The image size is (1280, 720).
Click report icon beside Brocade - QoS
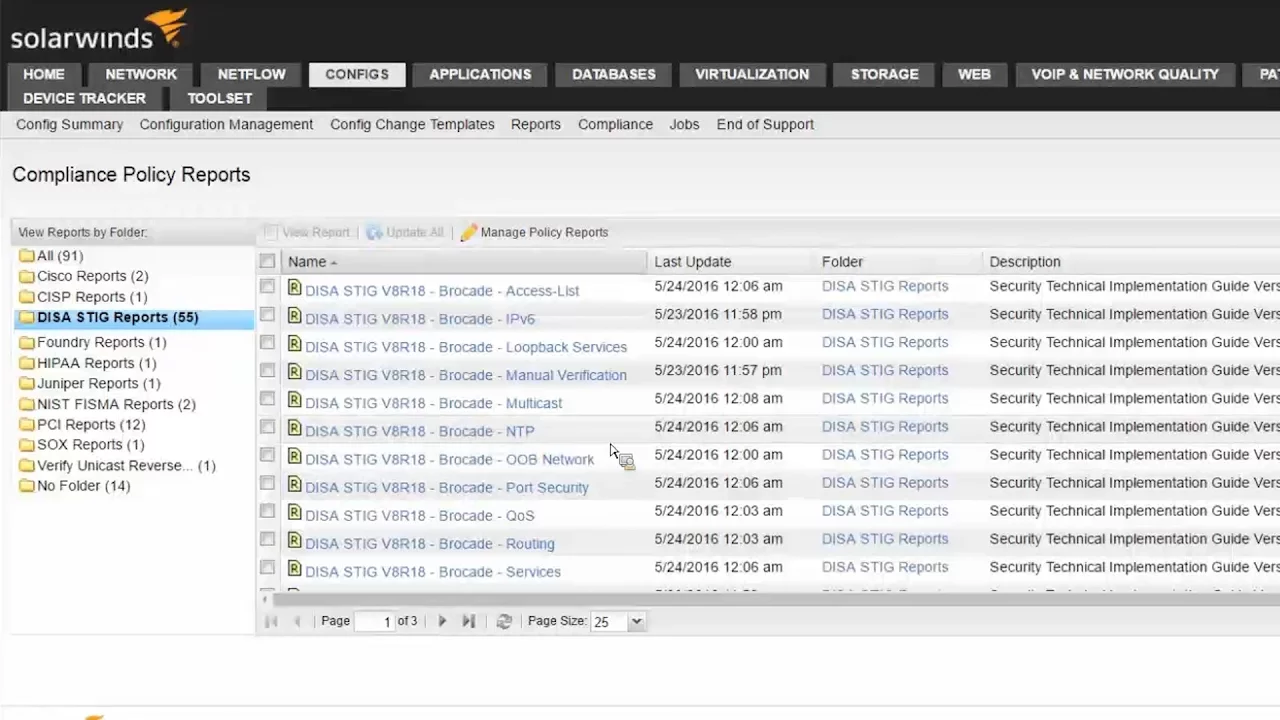[294, 512]
